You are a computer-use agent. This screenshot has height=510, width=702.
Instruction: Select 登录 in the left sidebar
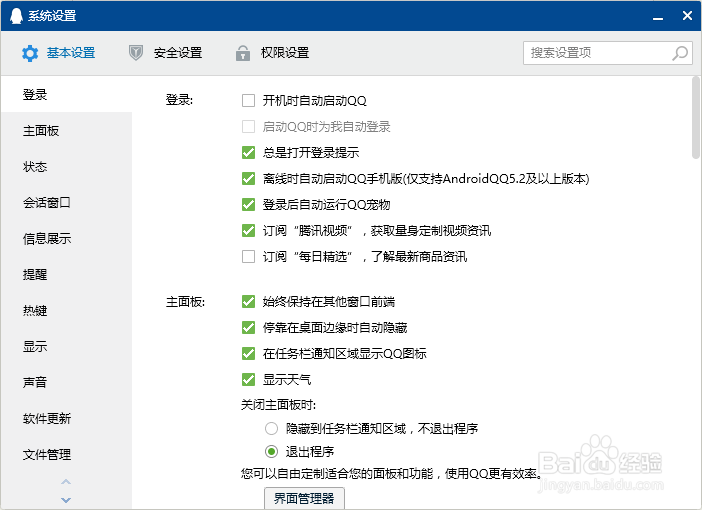(x=66, y=94)
